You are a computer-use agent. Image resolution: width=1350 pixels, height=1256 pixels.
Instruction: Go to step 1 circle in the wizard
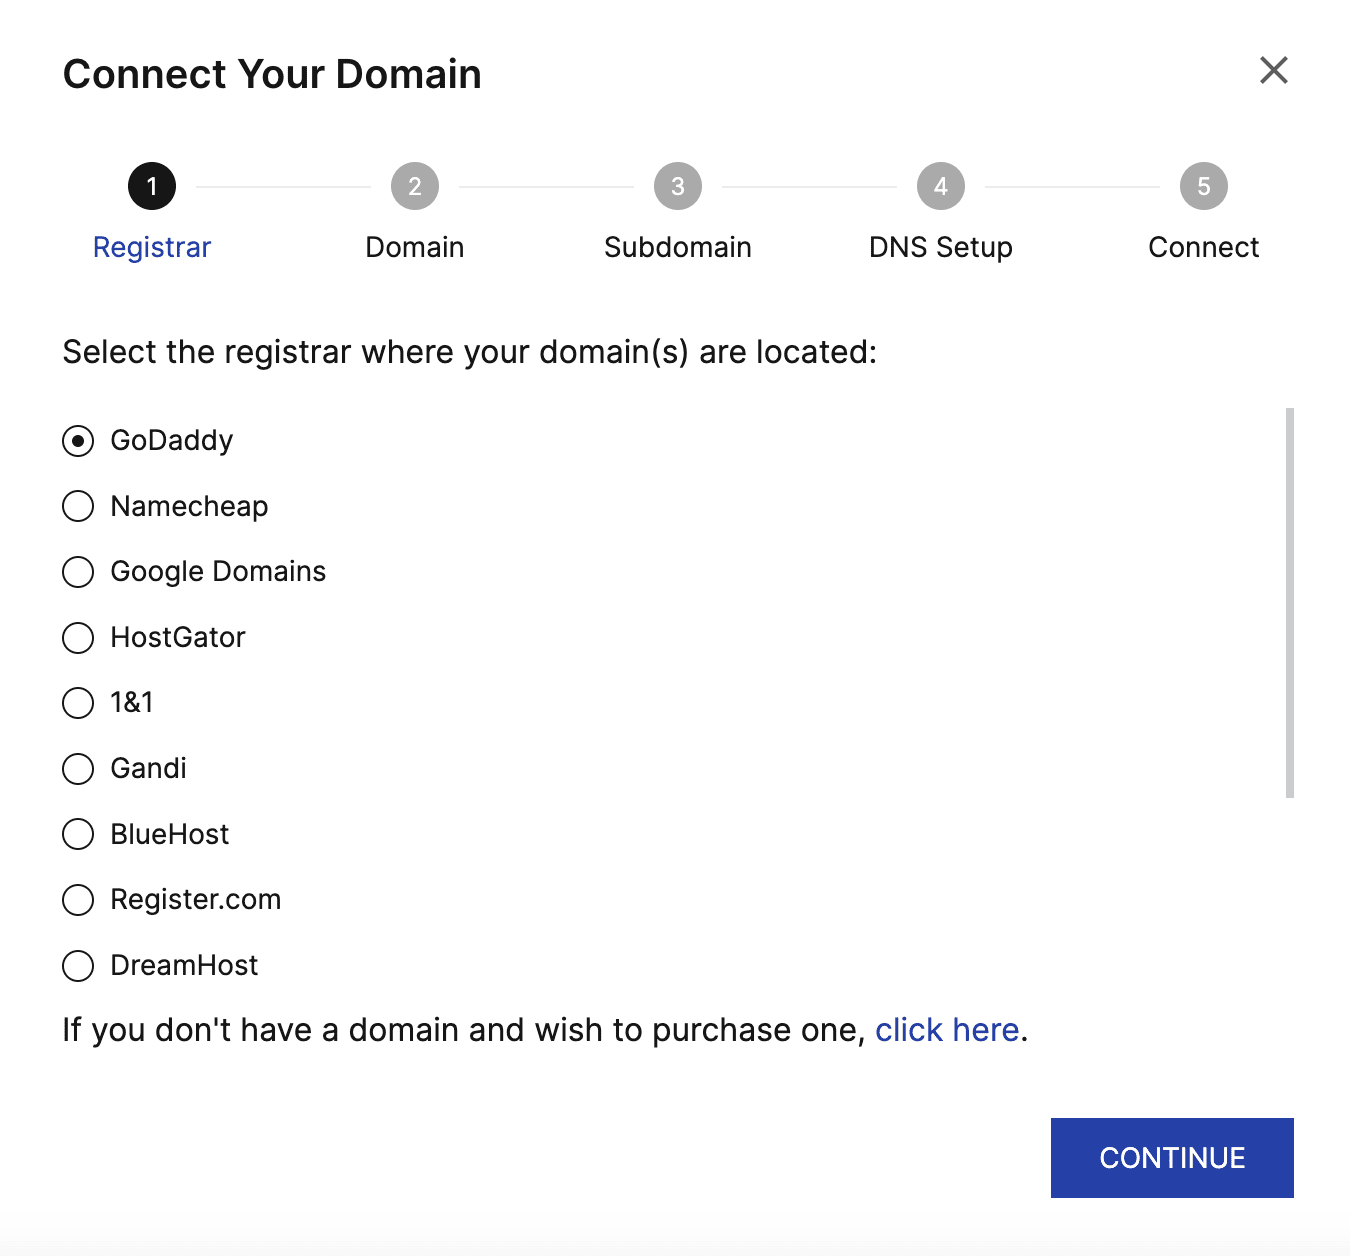(152, 186)
